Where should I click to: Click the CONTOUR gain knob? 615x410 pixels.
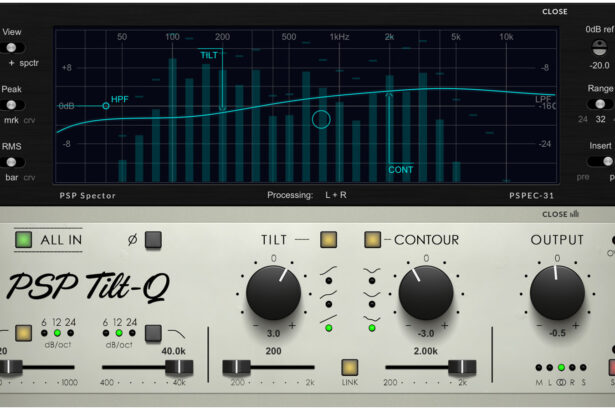[x=426, y=293]
